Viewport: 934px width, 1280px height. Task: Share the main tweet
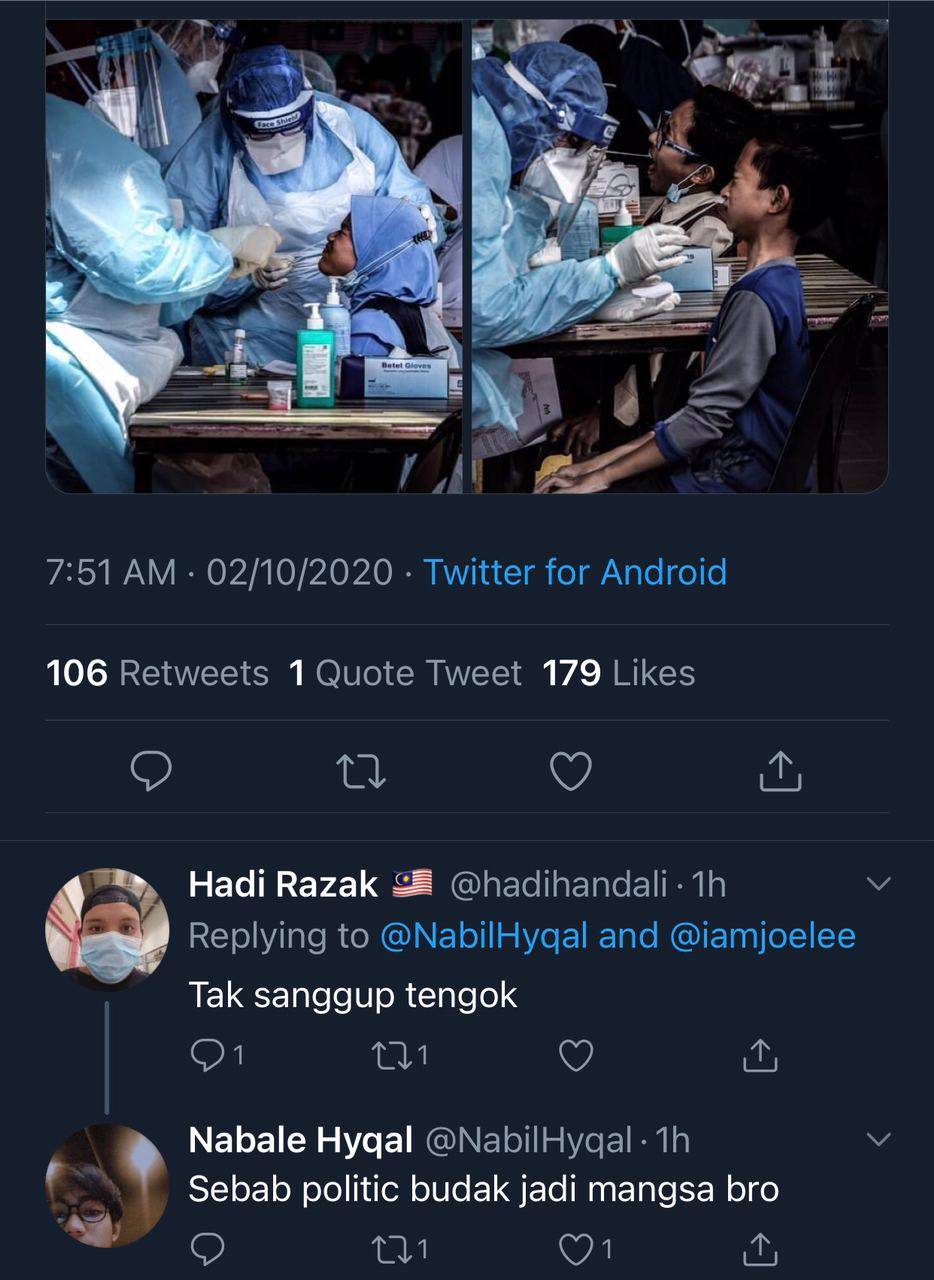(x=780, y=772)
